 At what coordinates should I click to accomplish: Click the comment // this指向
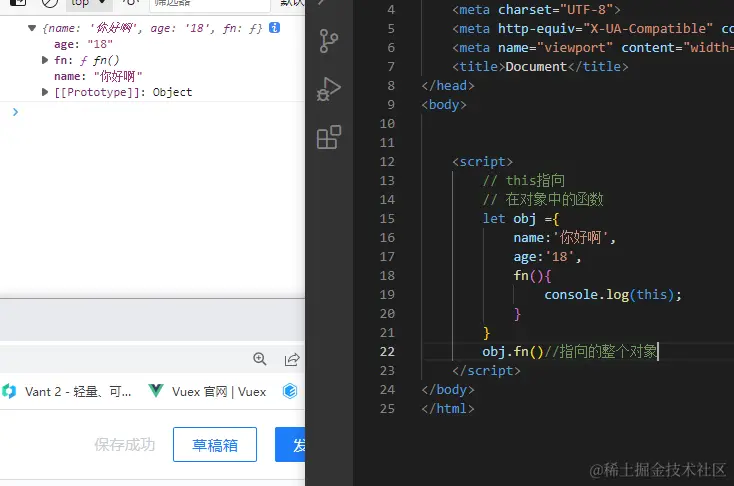pyautogui.click(x=524, y=180)
